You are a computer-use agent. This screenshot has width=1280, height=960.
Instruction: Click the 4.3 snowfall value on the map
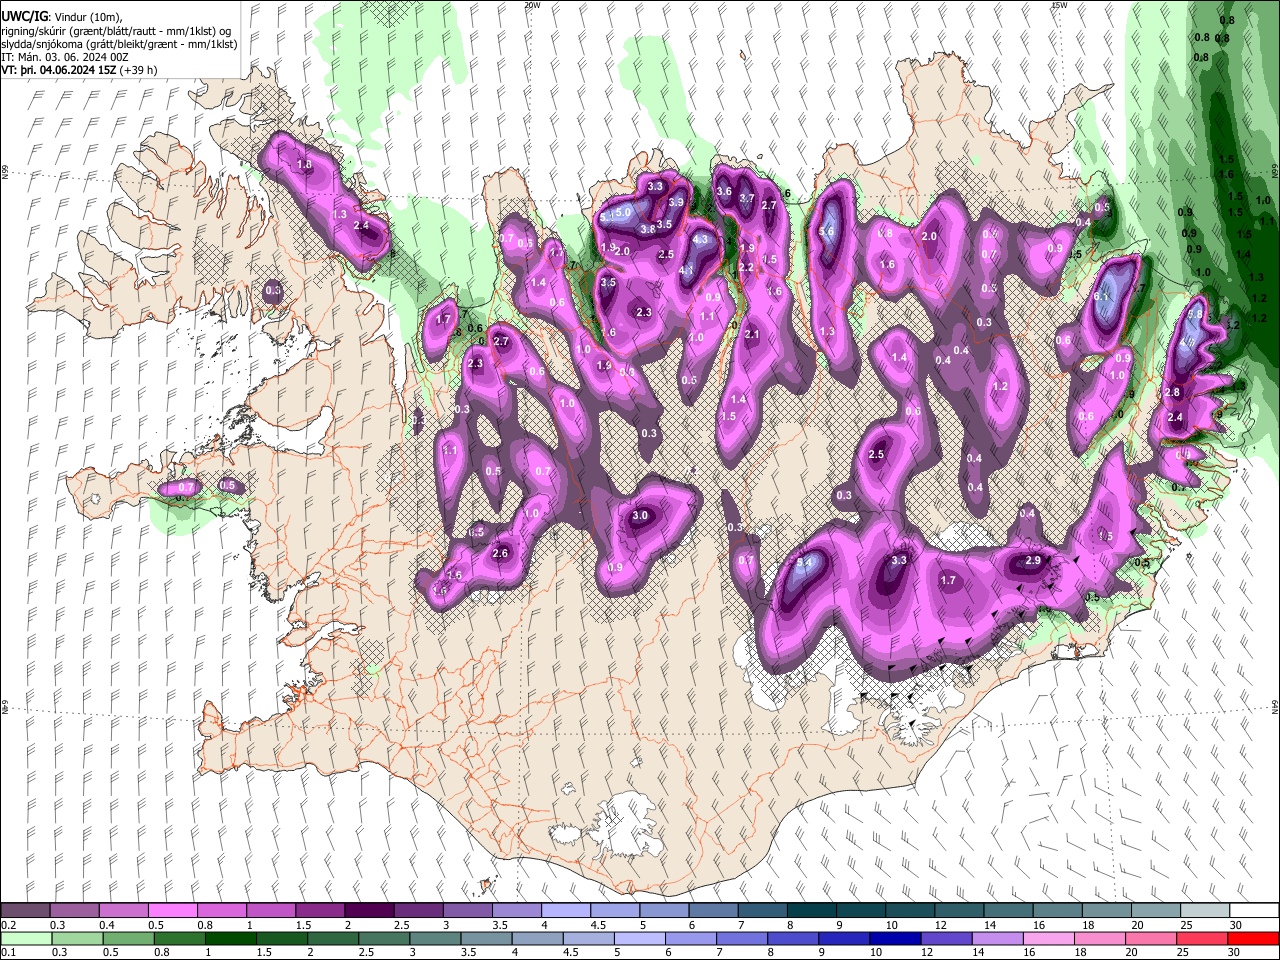tap(700, 239)
